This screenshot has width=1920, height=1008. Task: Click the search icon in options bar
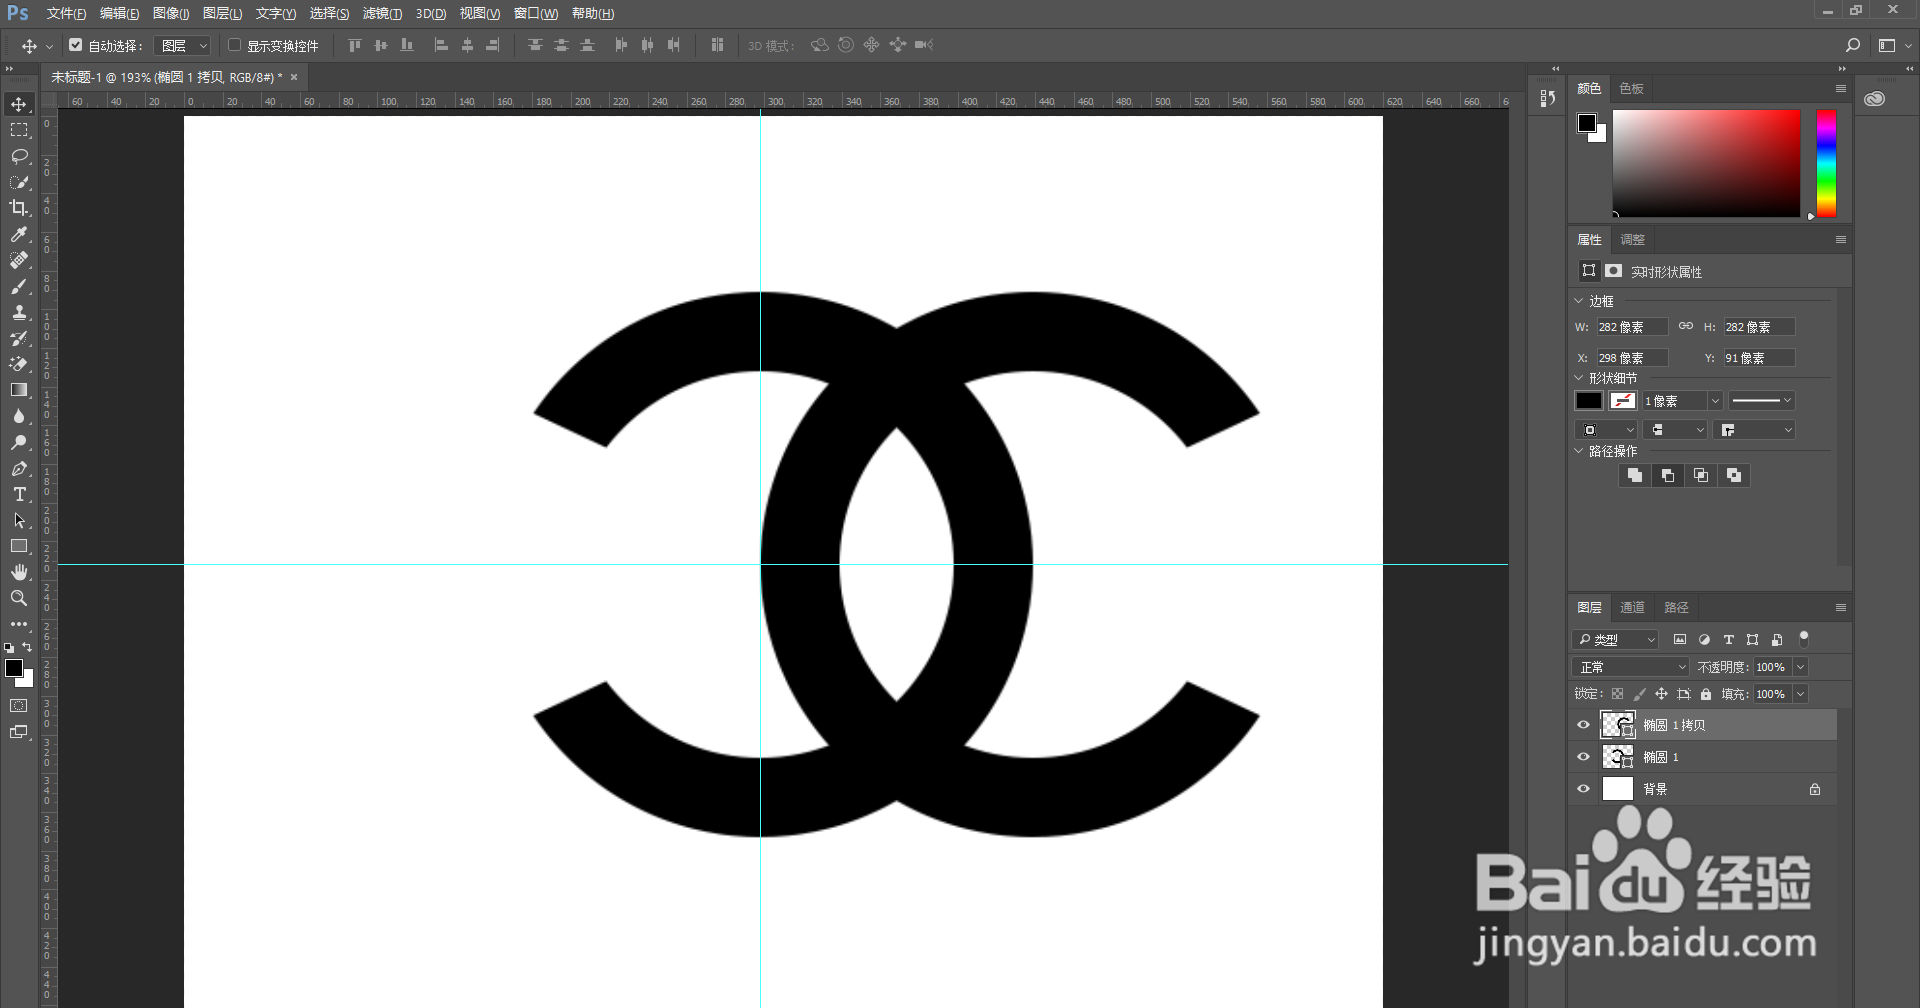point(1852,45)
